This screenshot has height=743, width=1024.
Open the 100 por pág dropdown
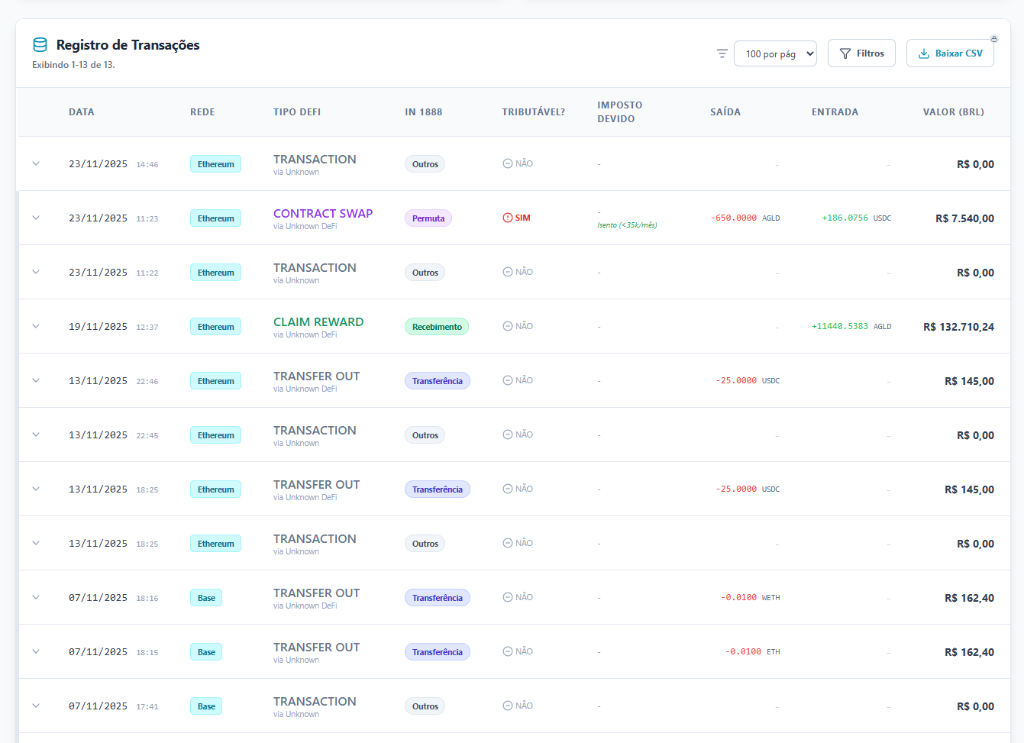pos(775,53)
